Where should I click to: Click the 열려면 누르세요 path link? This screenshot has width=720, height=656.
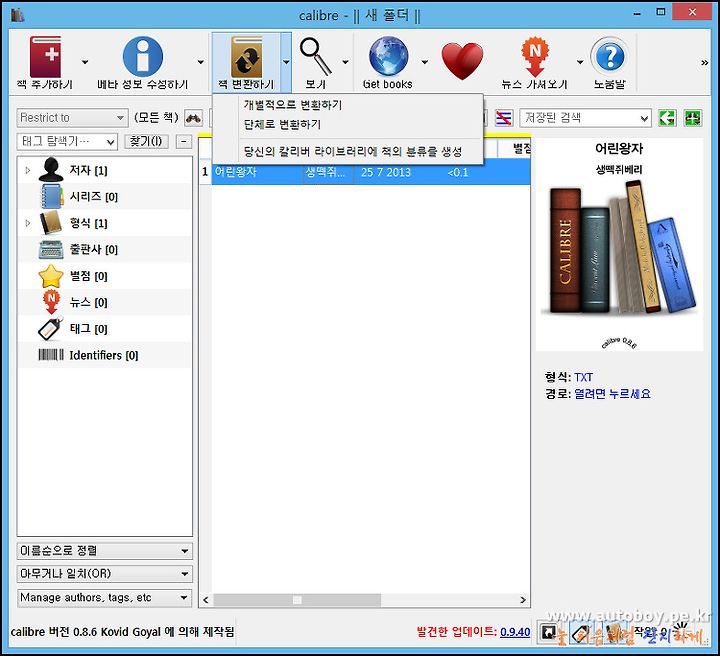tap(613, 394)
